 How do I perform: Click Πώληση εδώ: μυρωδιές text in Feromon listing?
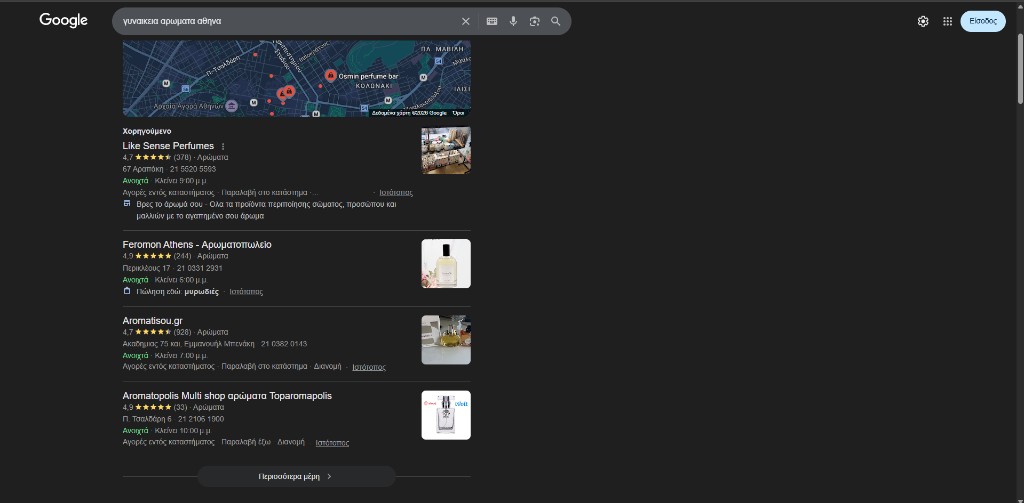[x=178, y=292]
